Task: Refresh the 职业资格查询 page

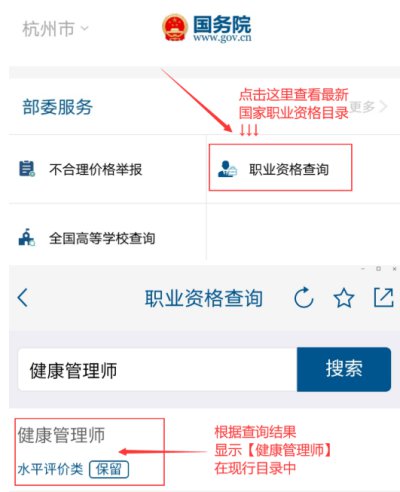Action: coord(304,297)
